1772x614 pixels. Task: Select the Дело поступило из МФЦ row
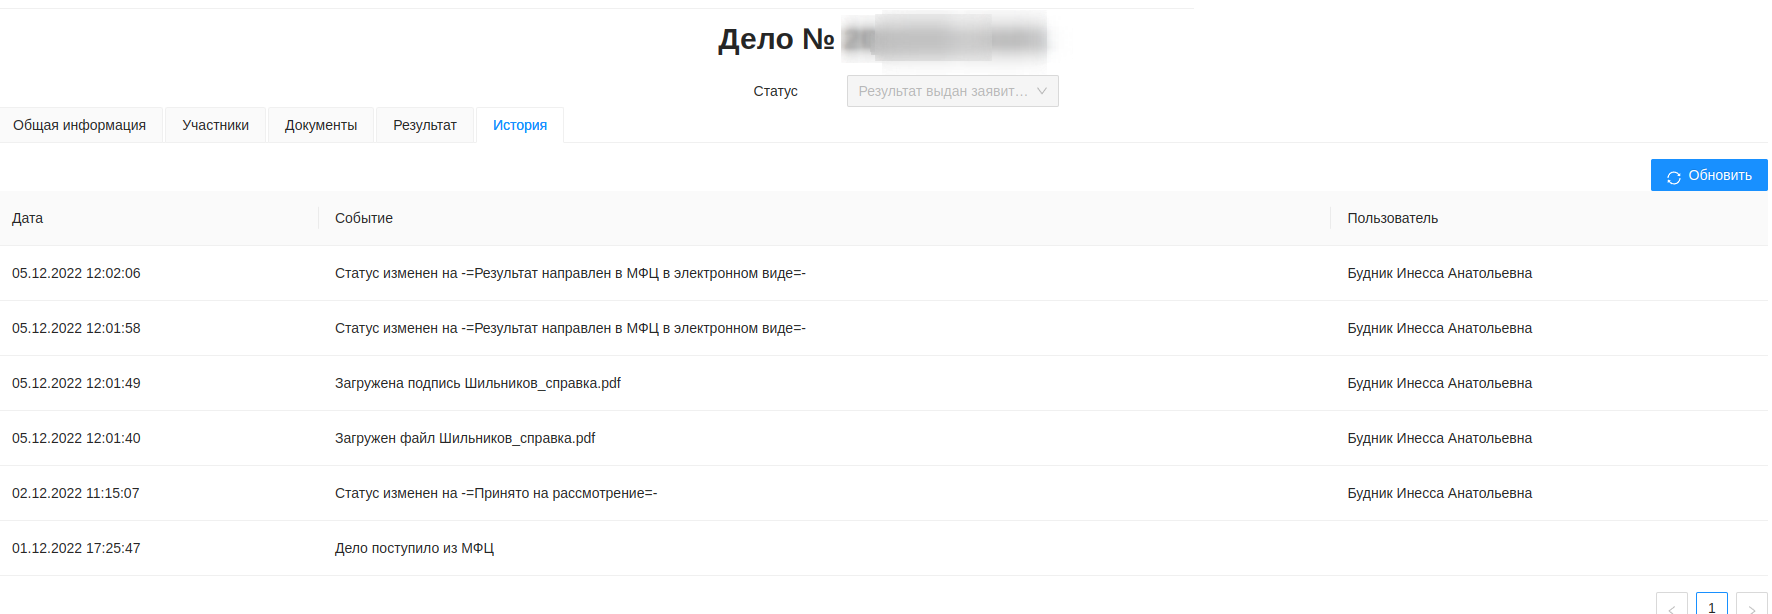click(414, 548)
